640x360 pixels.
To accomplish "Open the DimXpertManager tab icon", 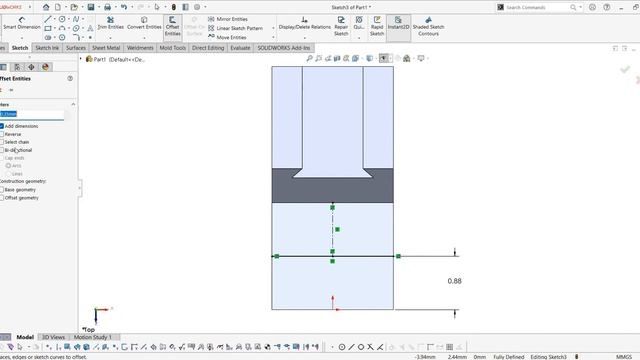I will (31, 67).
